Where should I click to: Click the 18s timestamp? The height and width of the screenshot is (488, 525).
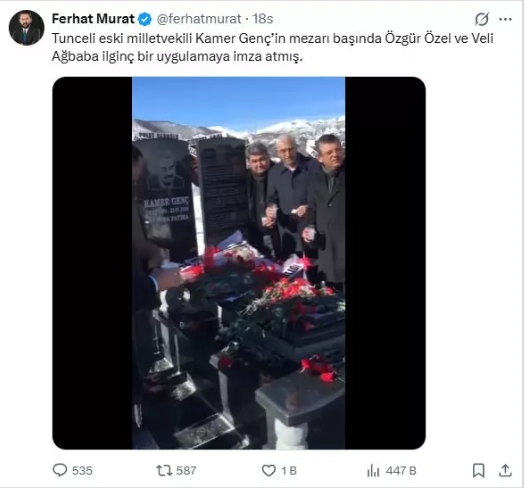(x=263, y=19)
